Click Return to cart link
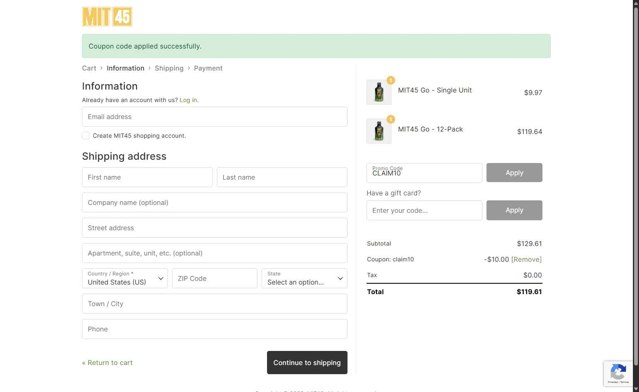 click(x=107, y=363)
